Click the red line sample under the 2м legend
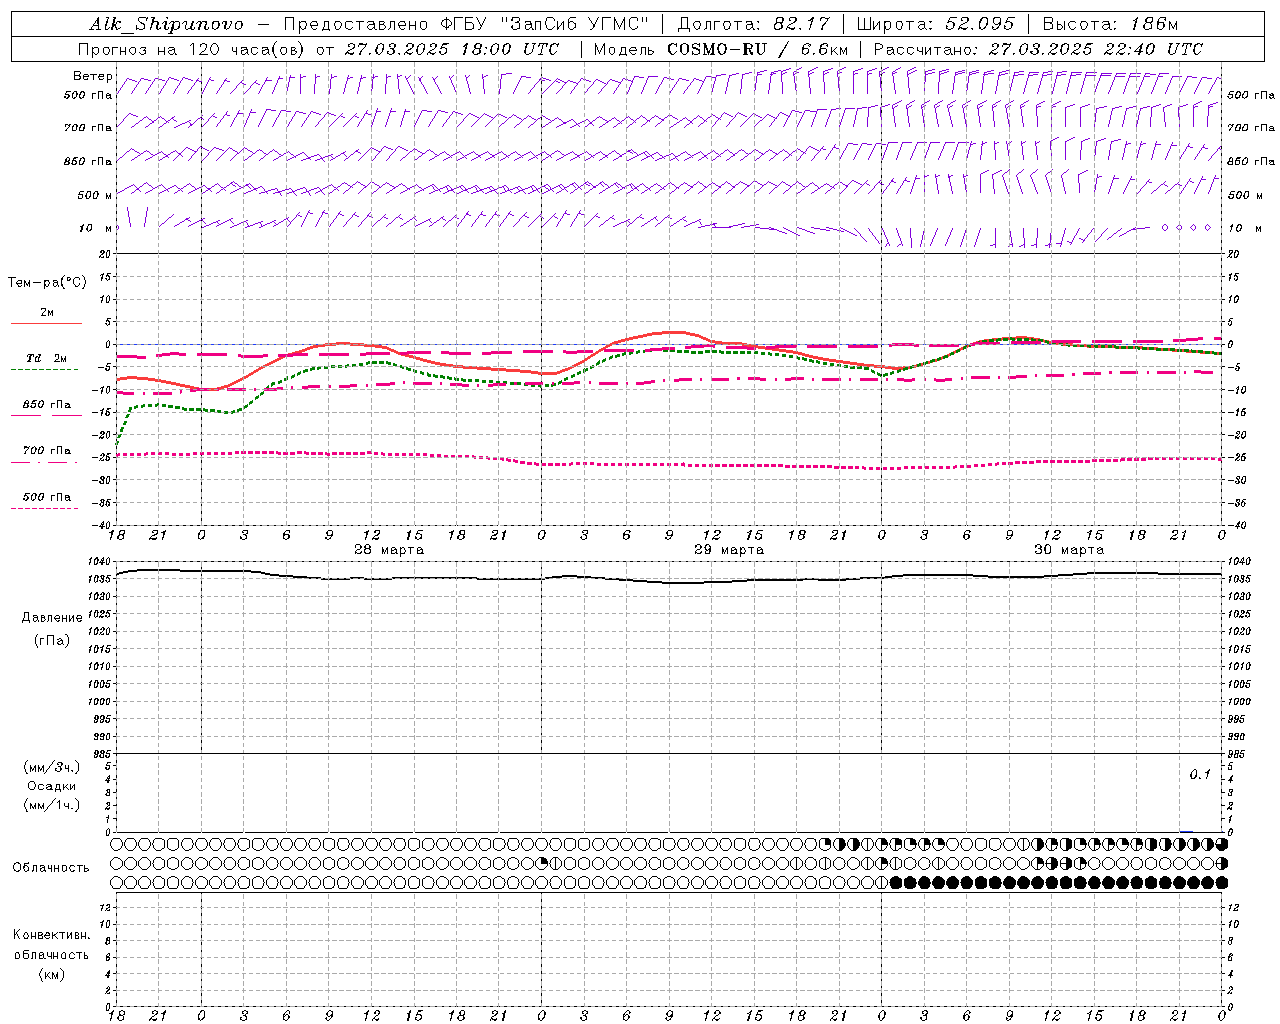 pyautogui.click(x=46, y=324)
